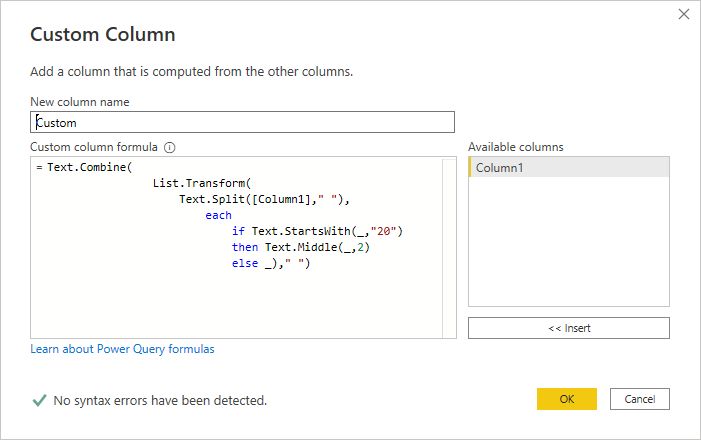Click the Cancel button
The image size is (701, 440).
[640, 399]
